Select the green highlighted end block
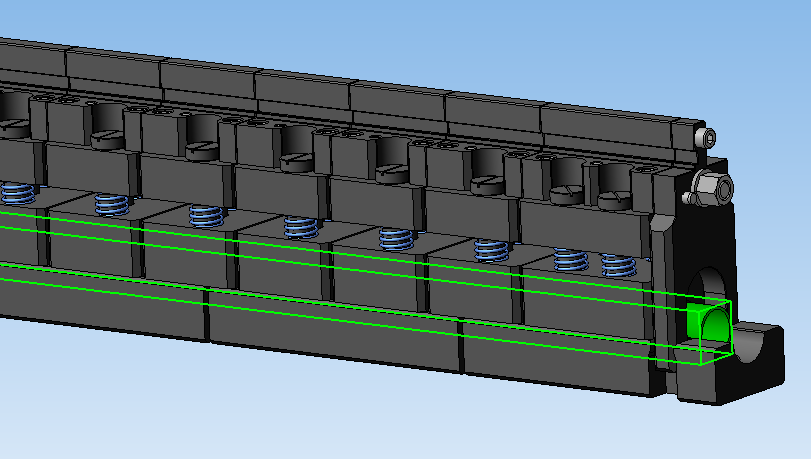This screenshot has width=811, height=459. coord(708,322)
